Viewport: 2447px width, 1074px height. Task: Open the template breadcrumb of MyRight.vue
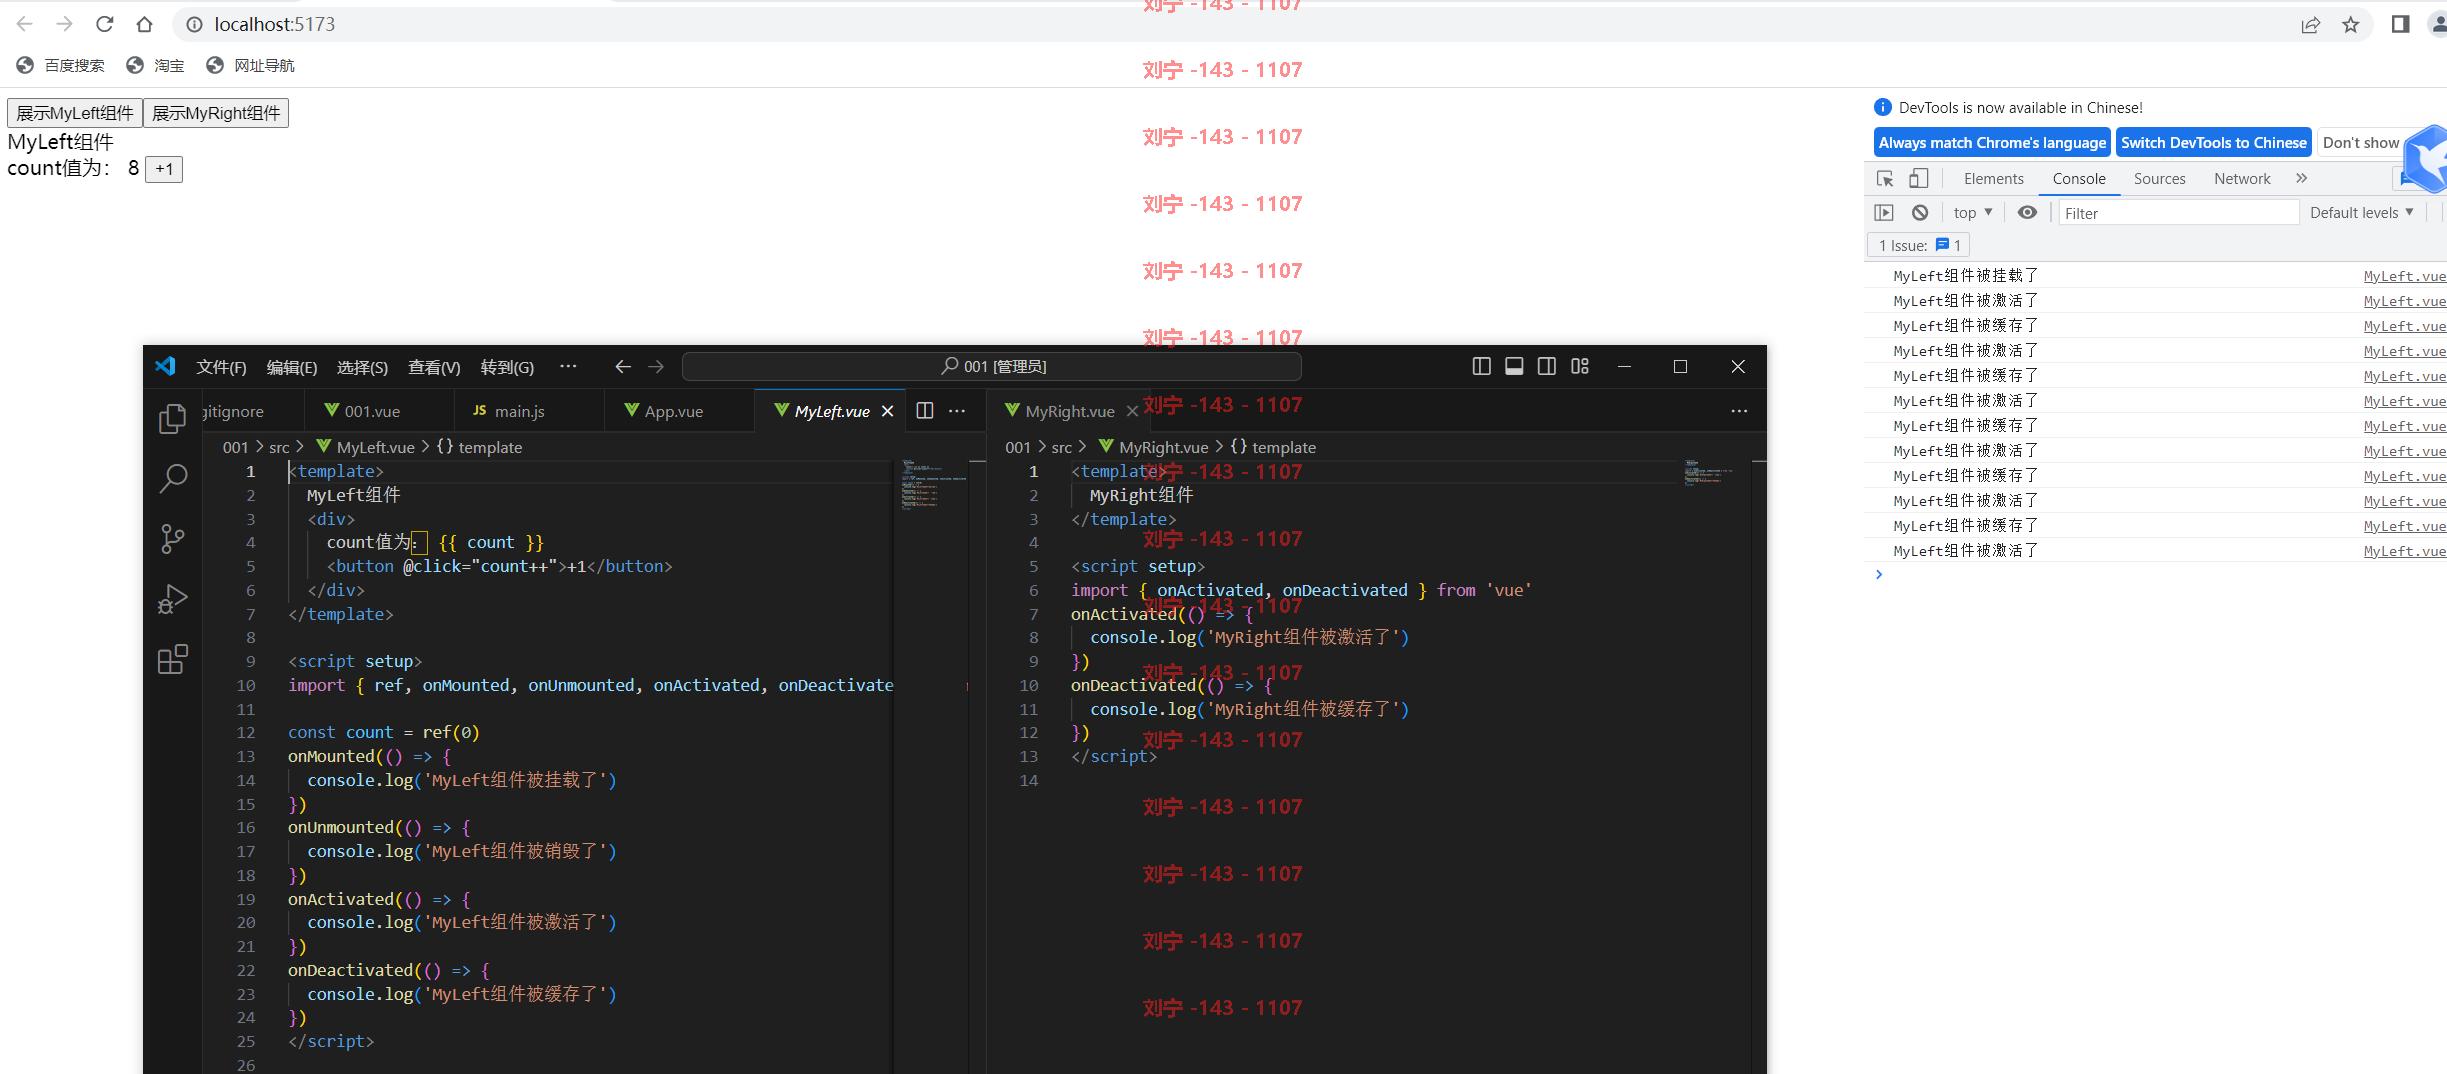click(x=1274, y=447)
